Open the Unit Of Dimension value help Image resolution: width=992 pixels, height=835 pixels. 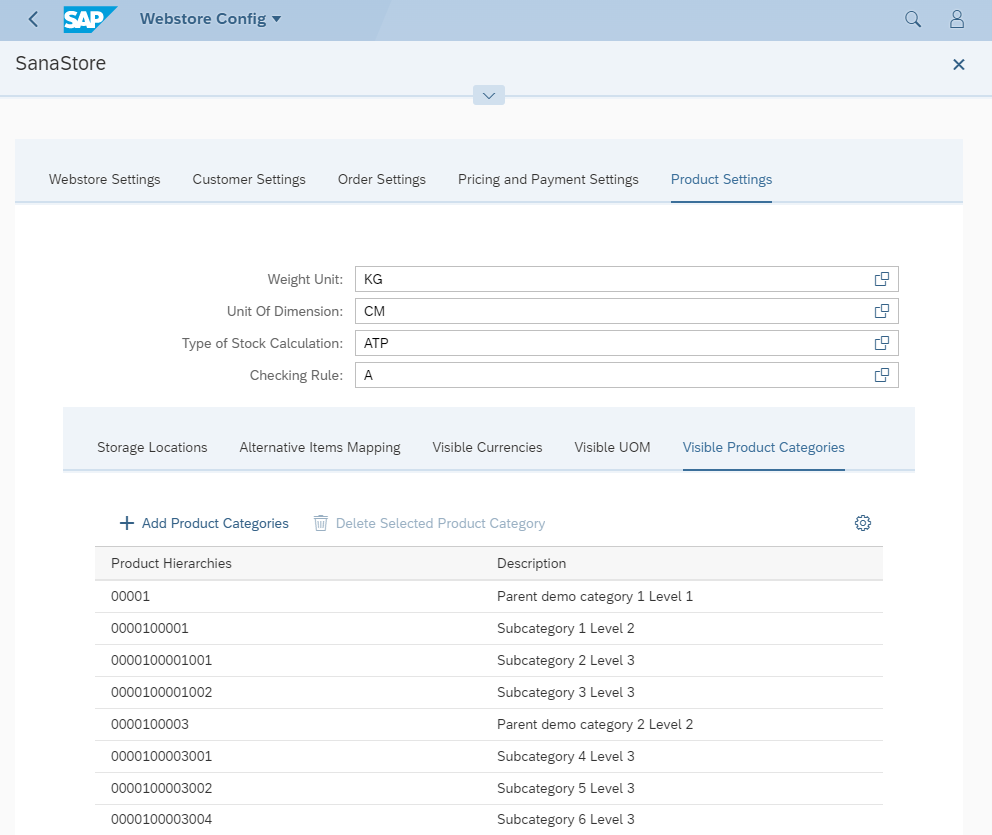[x=881, y=311]
